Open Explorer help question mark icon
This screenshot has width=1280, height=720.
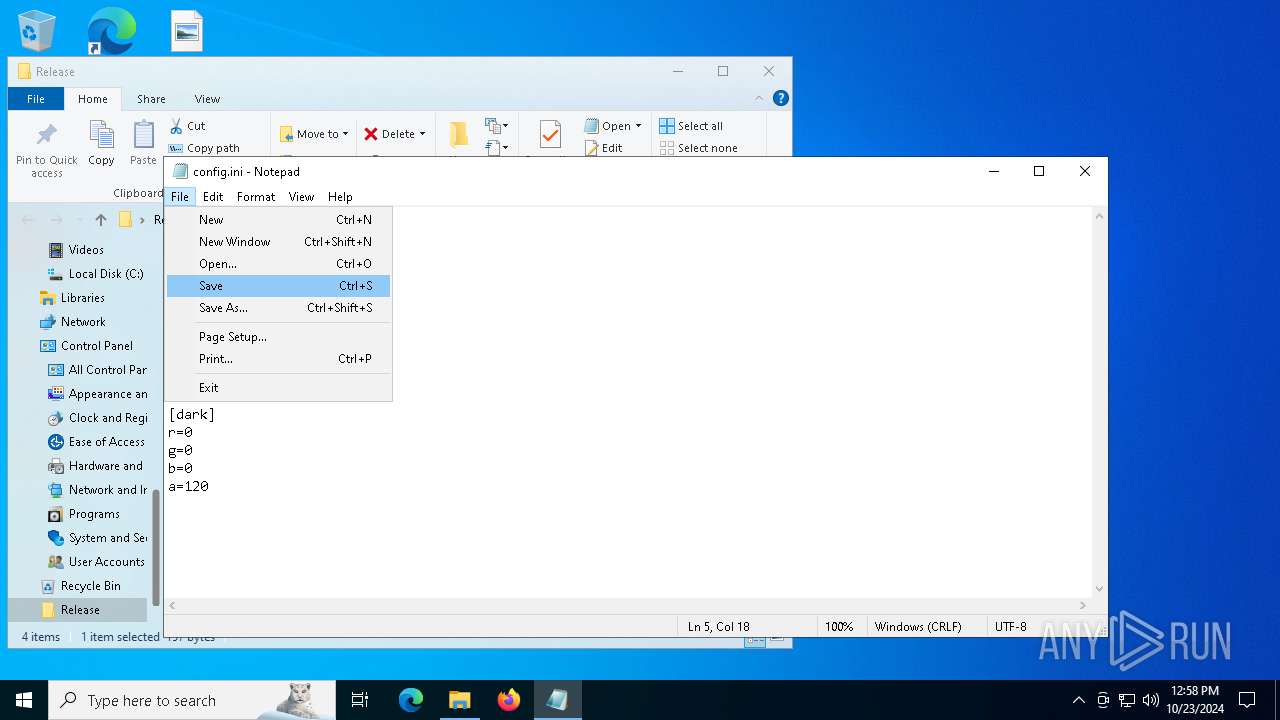tap(781, 98)
